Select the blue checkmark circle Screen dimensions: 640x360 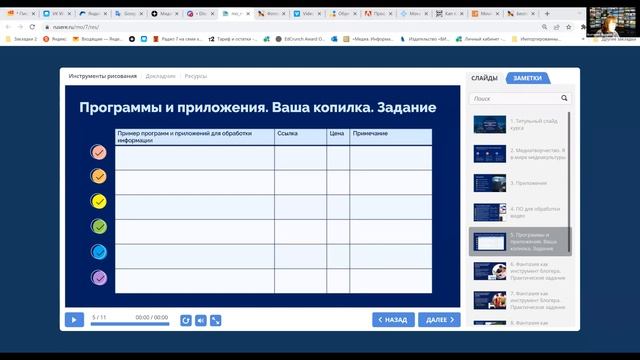(98, 252)
